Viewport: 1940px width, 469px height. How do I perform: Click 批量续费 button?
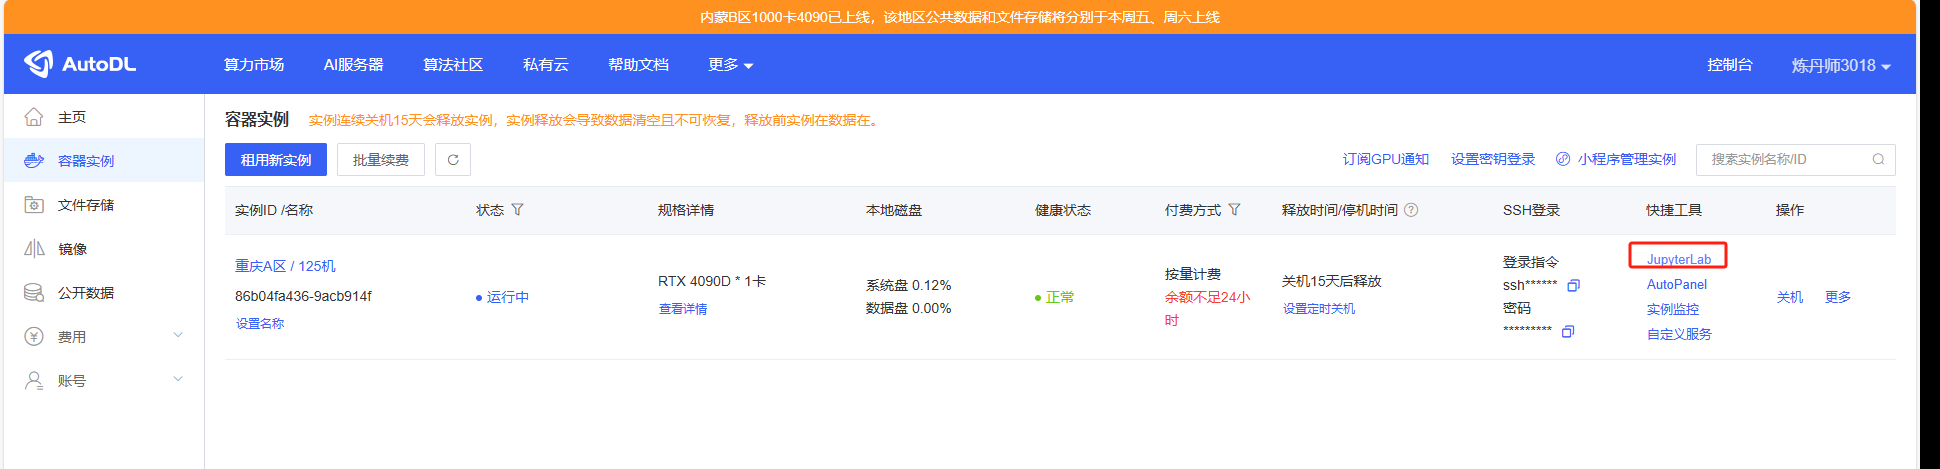point(381,160)
